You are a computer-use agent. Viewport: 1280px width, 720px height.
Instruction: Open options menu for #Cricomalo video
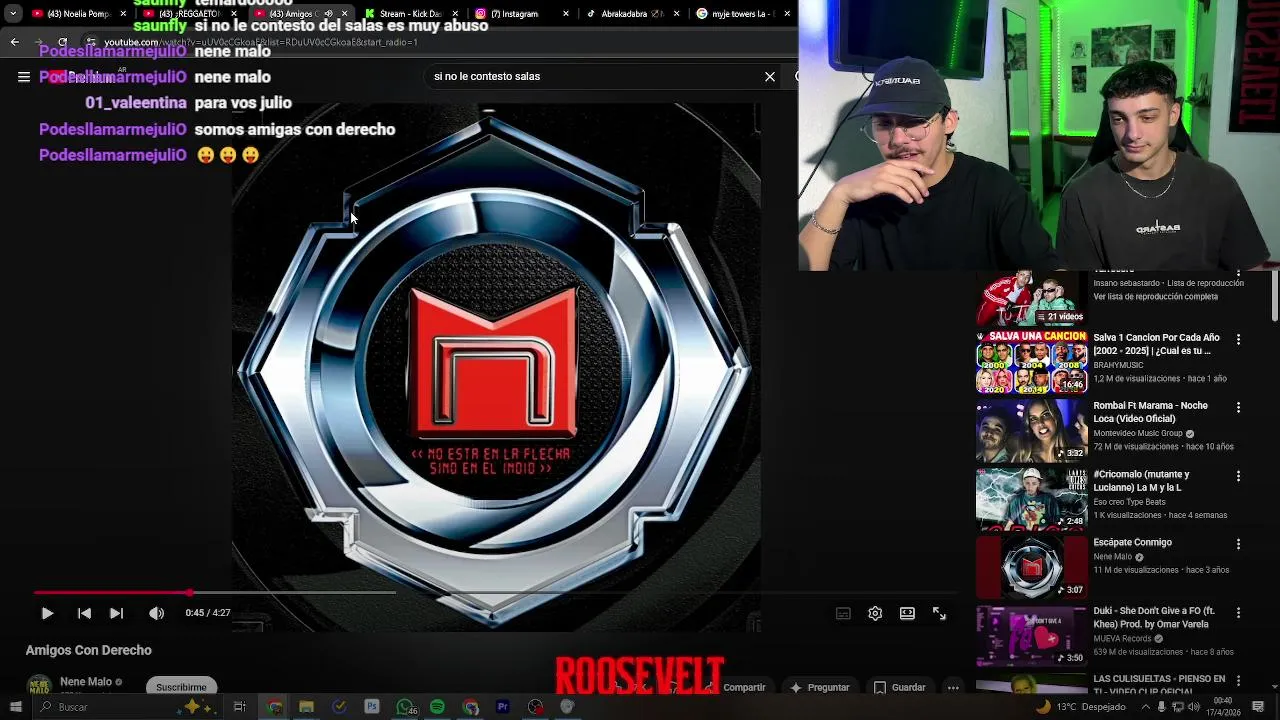coord(1238,476)
